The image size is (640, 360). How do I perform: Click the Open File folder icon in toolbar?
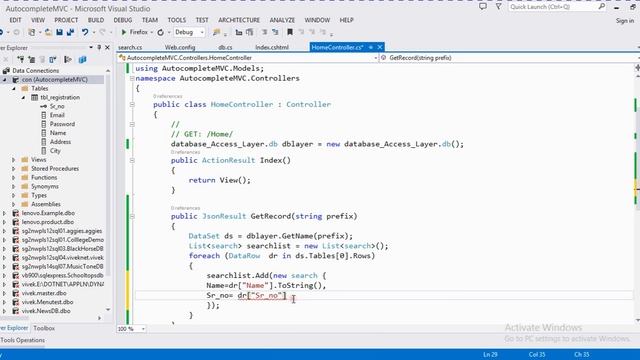click(48, 32)
